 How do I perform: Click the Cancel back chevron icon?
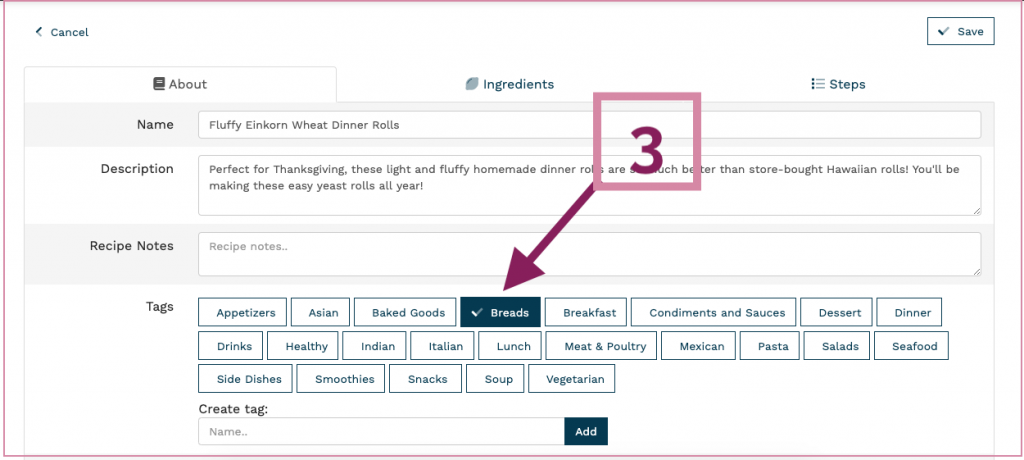[x=39, y=31]
